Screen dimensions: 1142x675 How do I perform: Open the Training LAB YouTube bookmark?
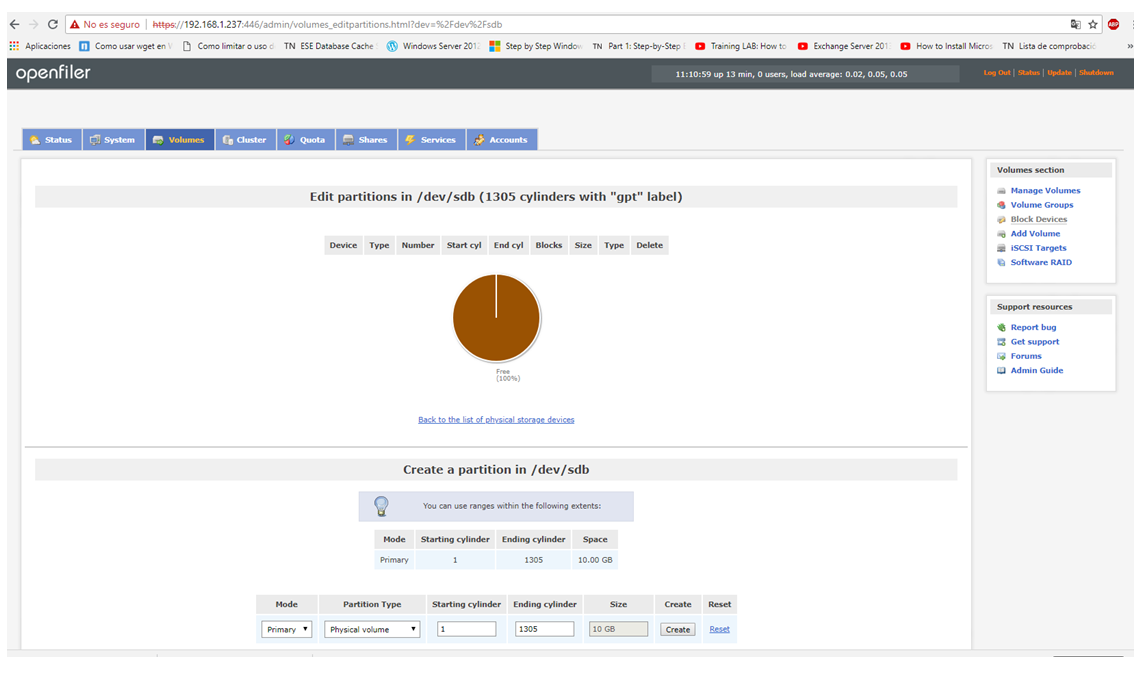(x=741, y=46)
